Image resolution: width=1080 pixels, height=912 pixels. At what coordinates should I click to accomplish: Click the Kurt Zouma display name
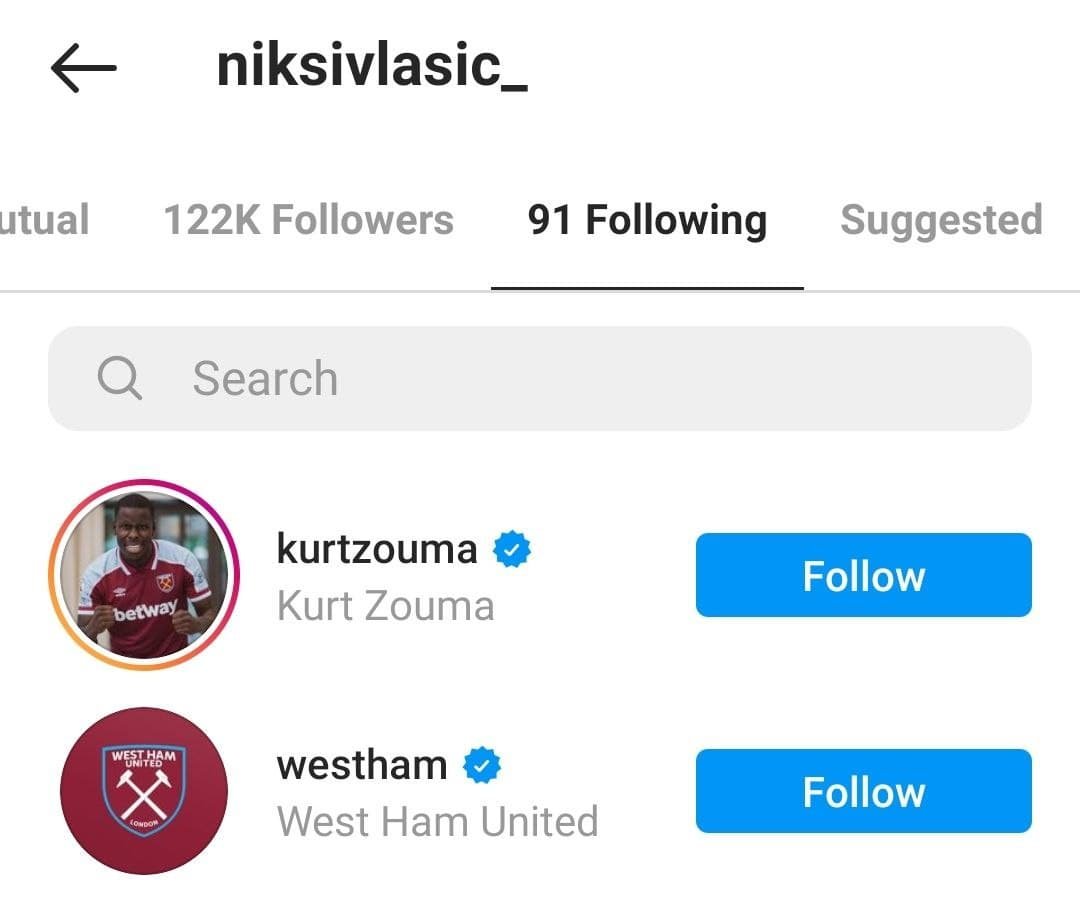[x=385, y=606]
